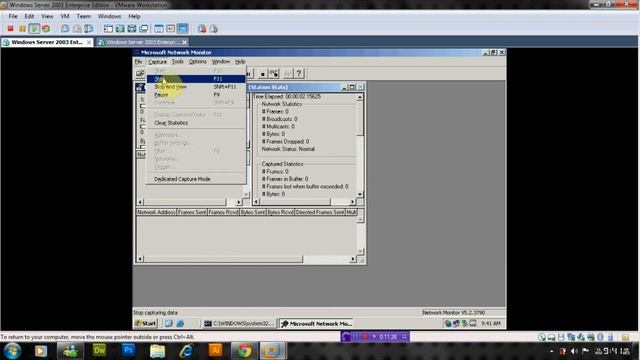Screen dimensions: 640x360
Task: Click Microsoft Network Mo... taskbar button
Action: [x=317, y=323]
